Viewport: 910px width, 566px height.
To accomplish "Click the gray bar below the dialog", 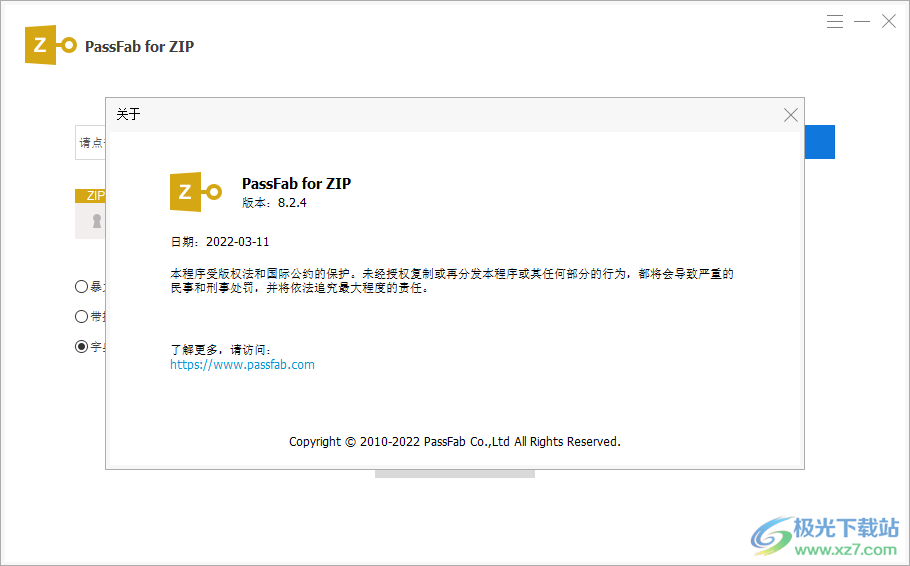I will 454,474.
